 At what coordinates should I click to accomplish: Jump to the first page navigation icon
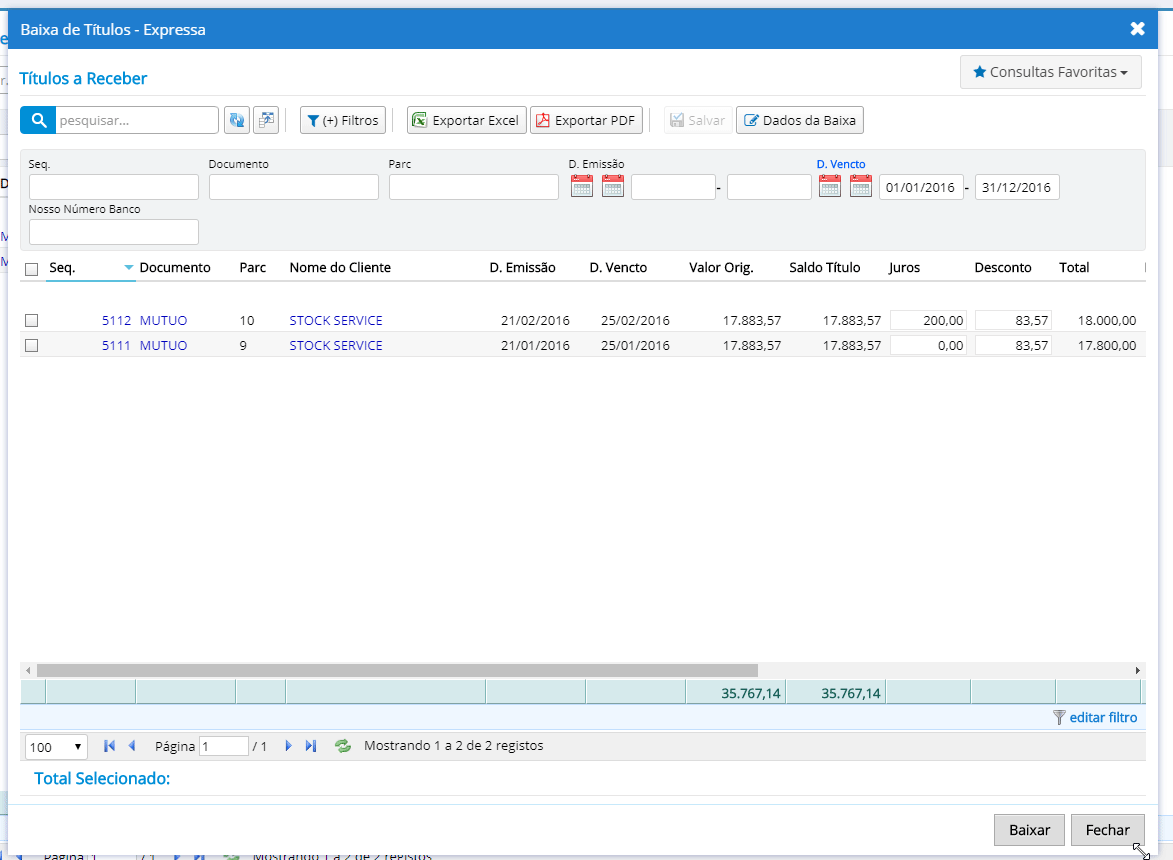[108, 745]
